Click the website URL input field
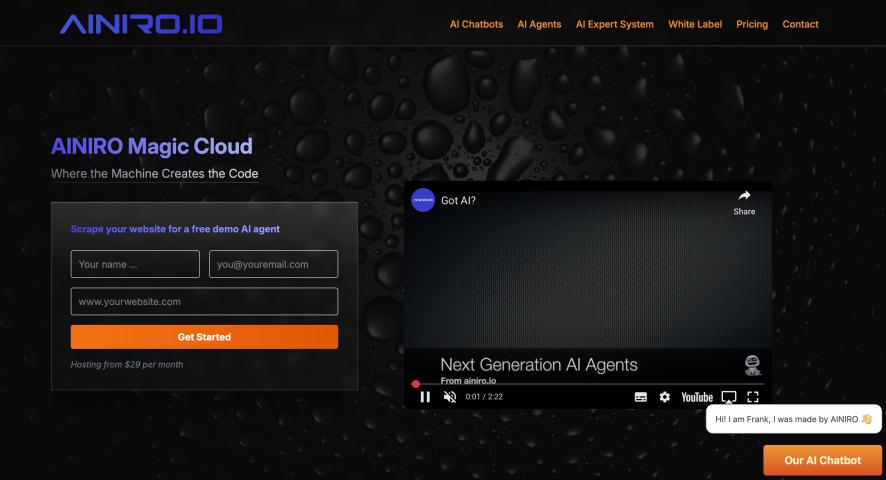Screen dimensions: 886x480 click(x=204, y=301)
